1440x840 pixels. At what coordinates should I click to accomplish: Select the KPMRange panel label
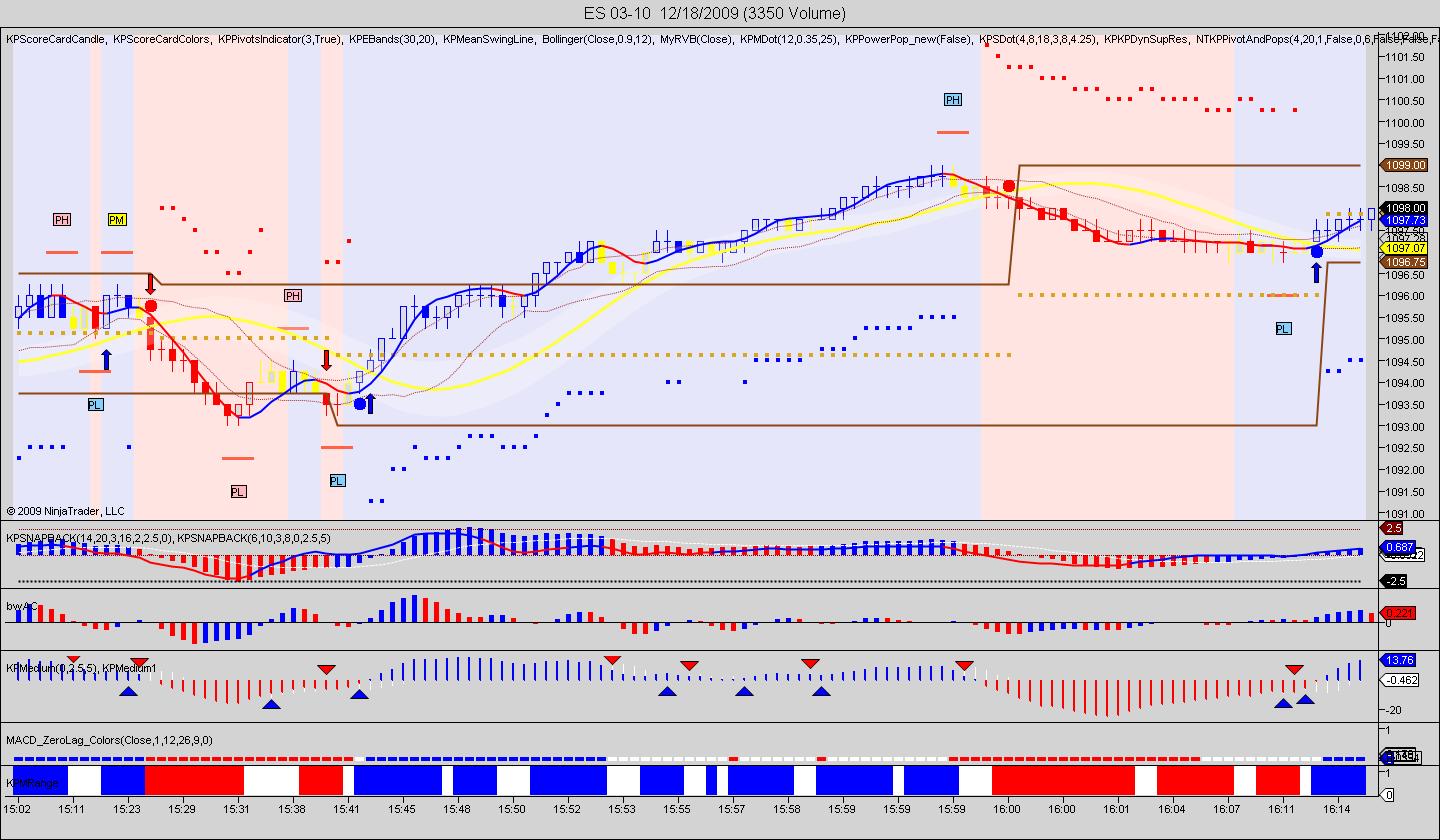click(x=32, y=783)
